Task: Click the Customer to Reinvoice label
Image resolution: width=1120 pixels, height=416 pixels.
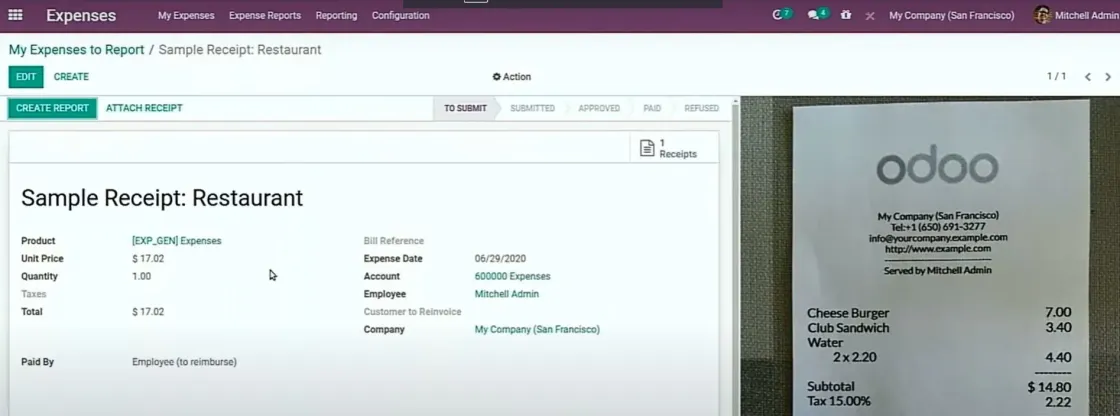Action: tap(412, 312)
